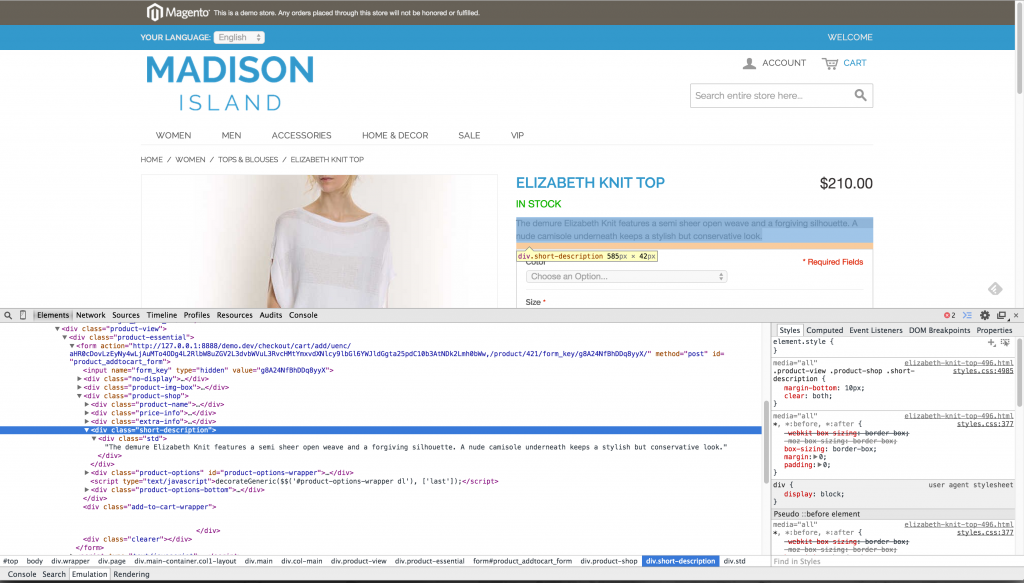
Task: Click the tag icon at the page's right edge
Action: click(x=995, y=289)
